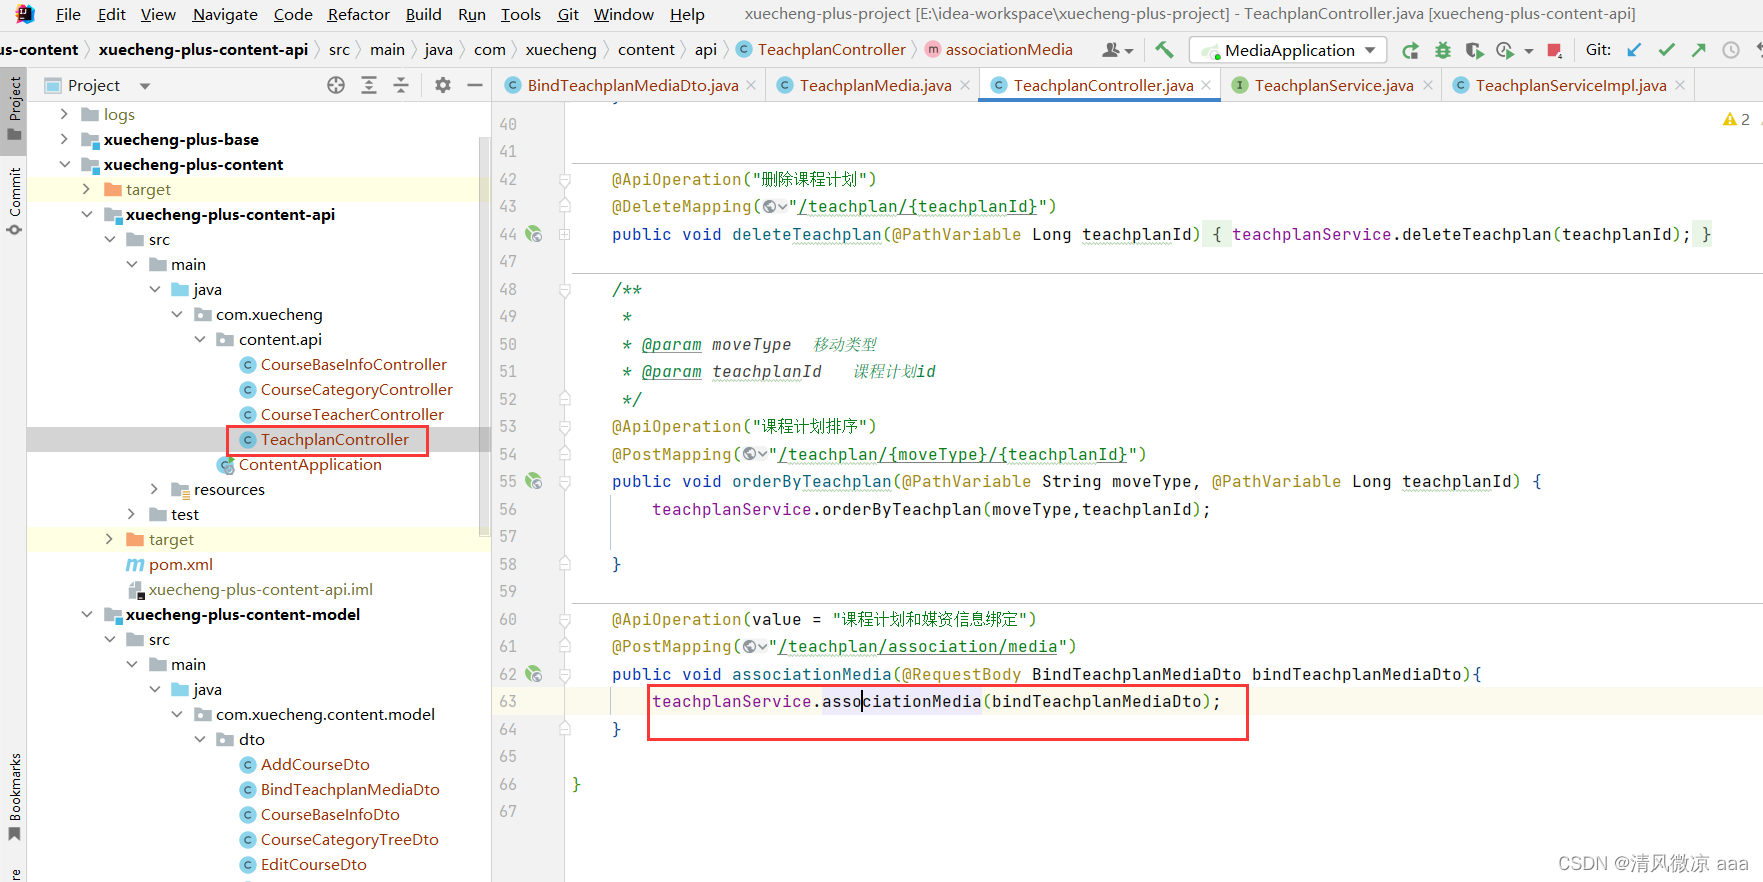This screenshot has width=1763, height=882.
Task: Open the Refactor menu
Action: click(358, 14)
